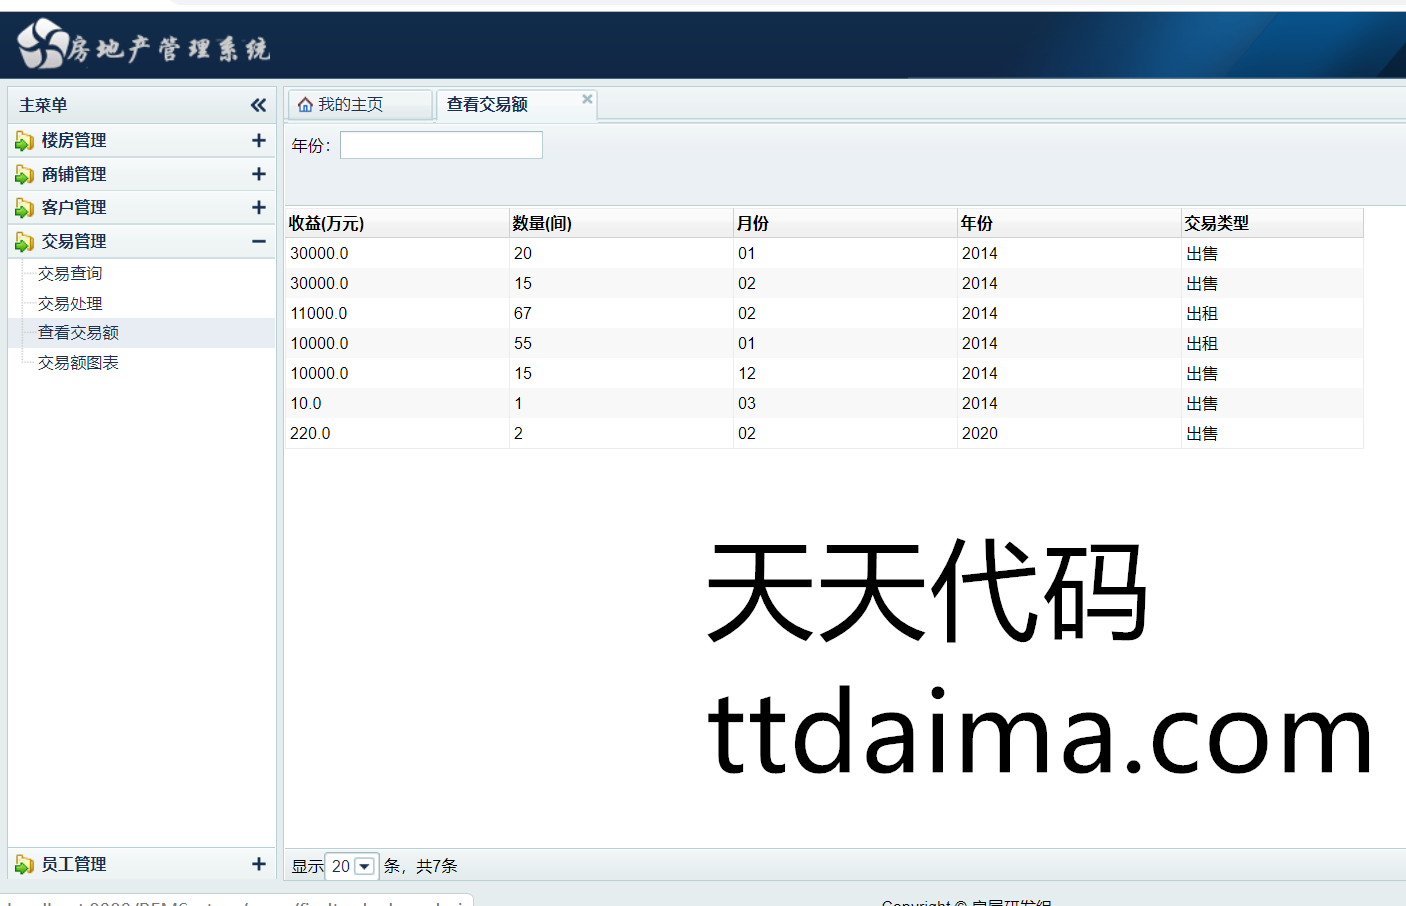The width and height of the screenshot is (1406, 906).
Task: Expand the 楼房管理 section
Action: (x=258, y=141)
